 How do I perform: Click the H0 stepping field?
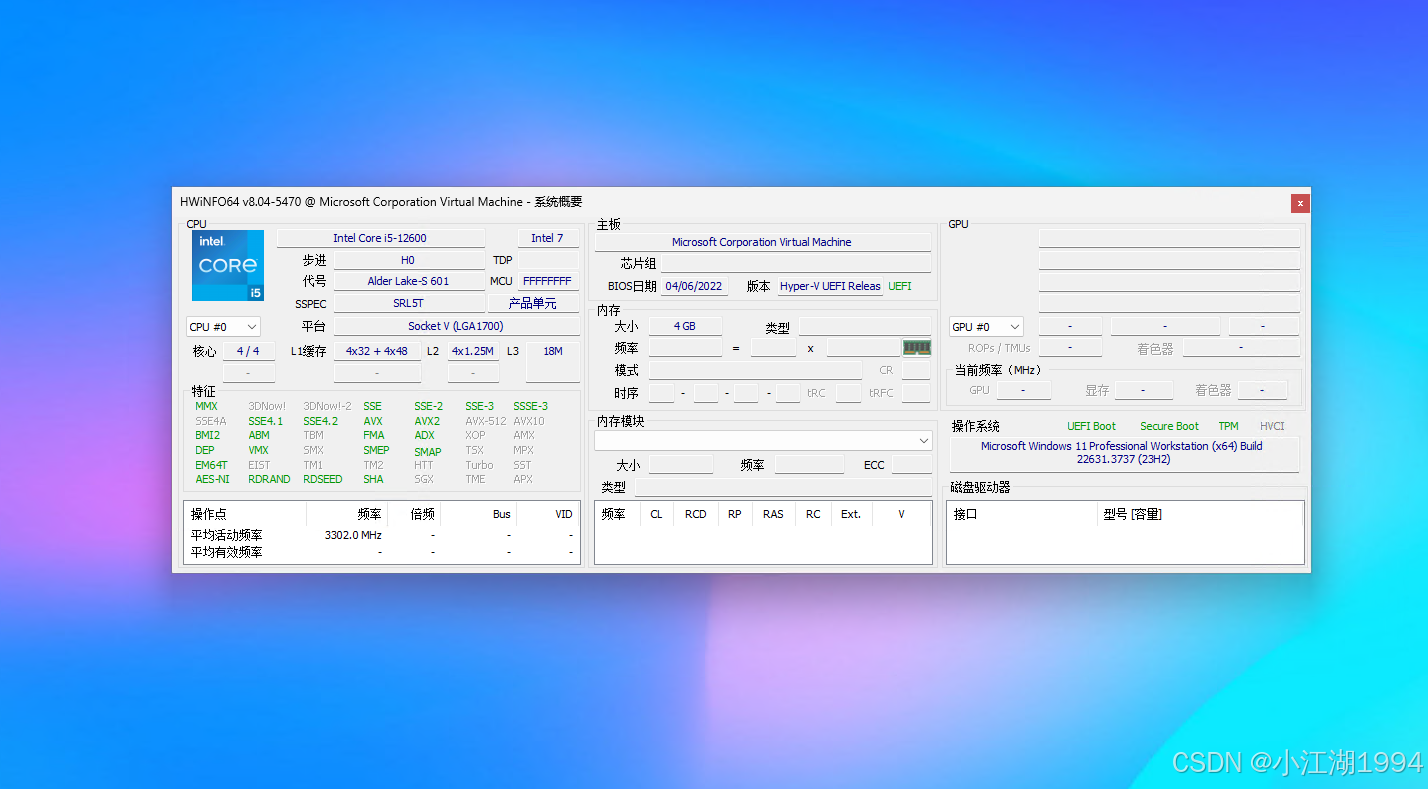tap(407, 260)
